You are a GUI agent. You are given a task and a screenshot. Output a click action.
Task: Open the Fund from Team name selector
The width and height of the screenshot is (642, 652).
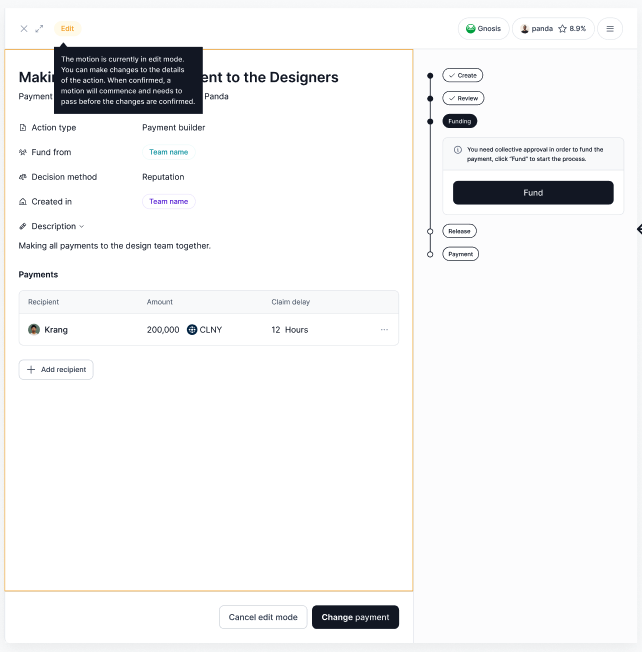pos(169,152)
